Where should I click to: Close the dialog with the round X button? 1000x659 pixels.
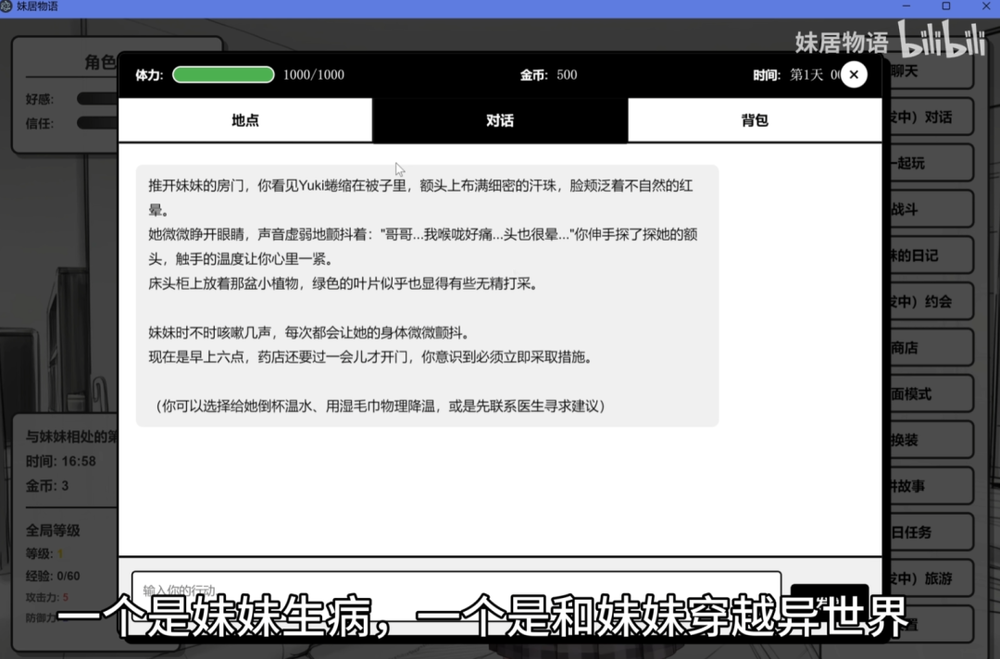pos(853,74)
